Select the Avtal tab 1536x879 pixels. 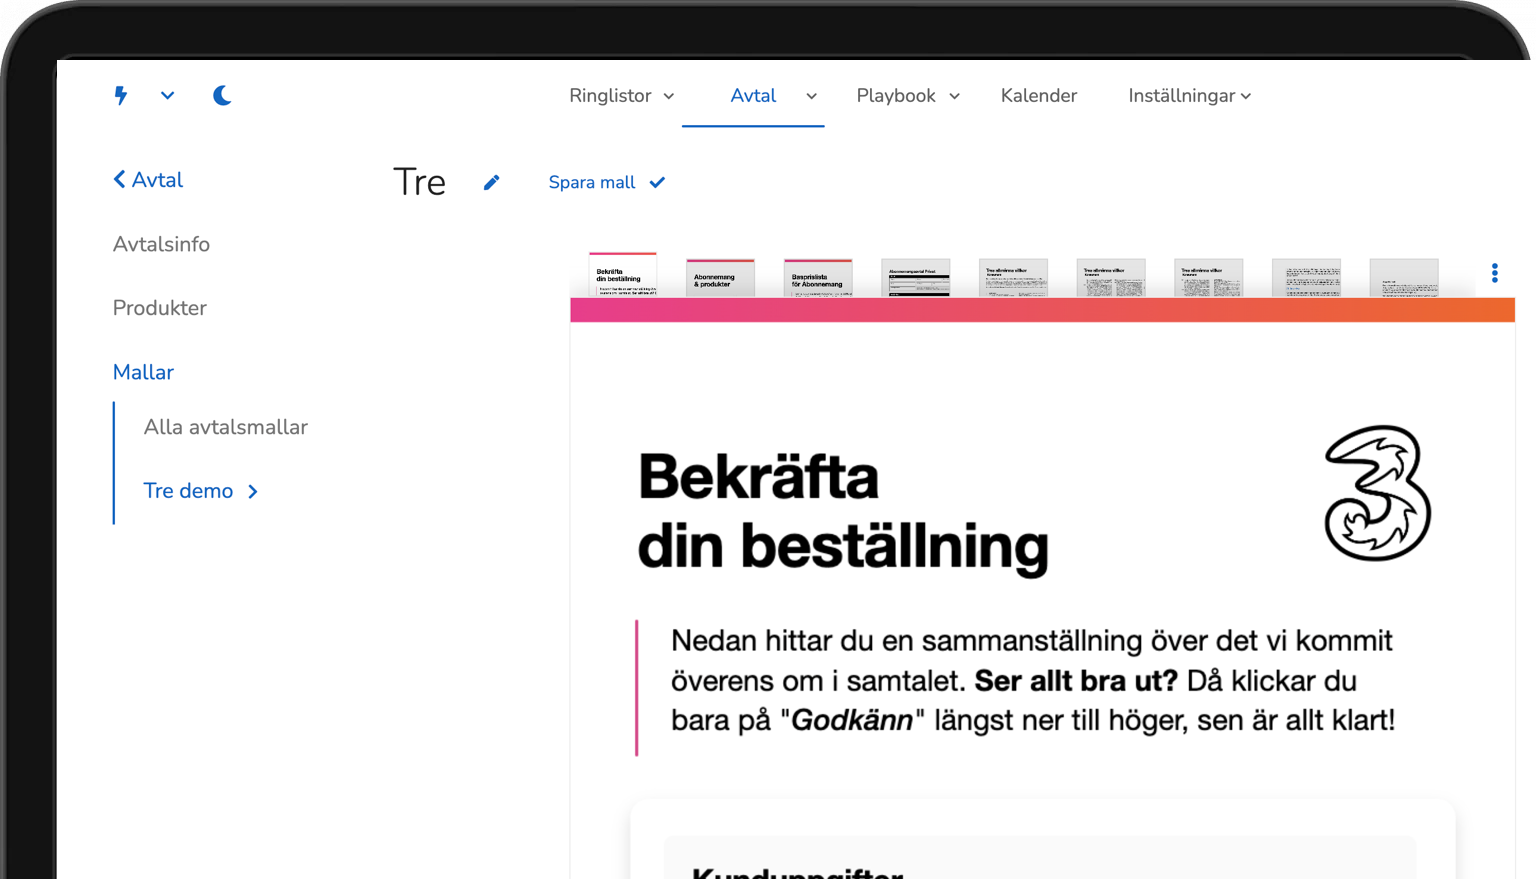pos(753,96)
